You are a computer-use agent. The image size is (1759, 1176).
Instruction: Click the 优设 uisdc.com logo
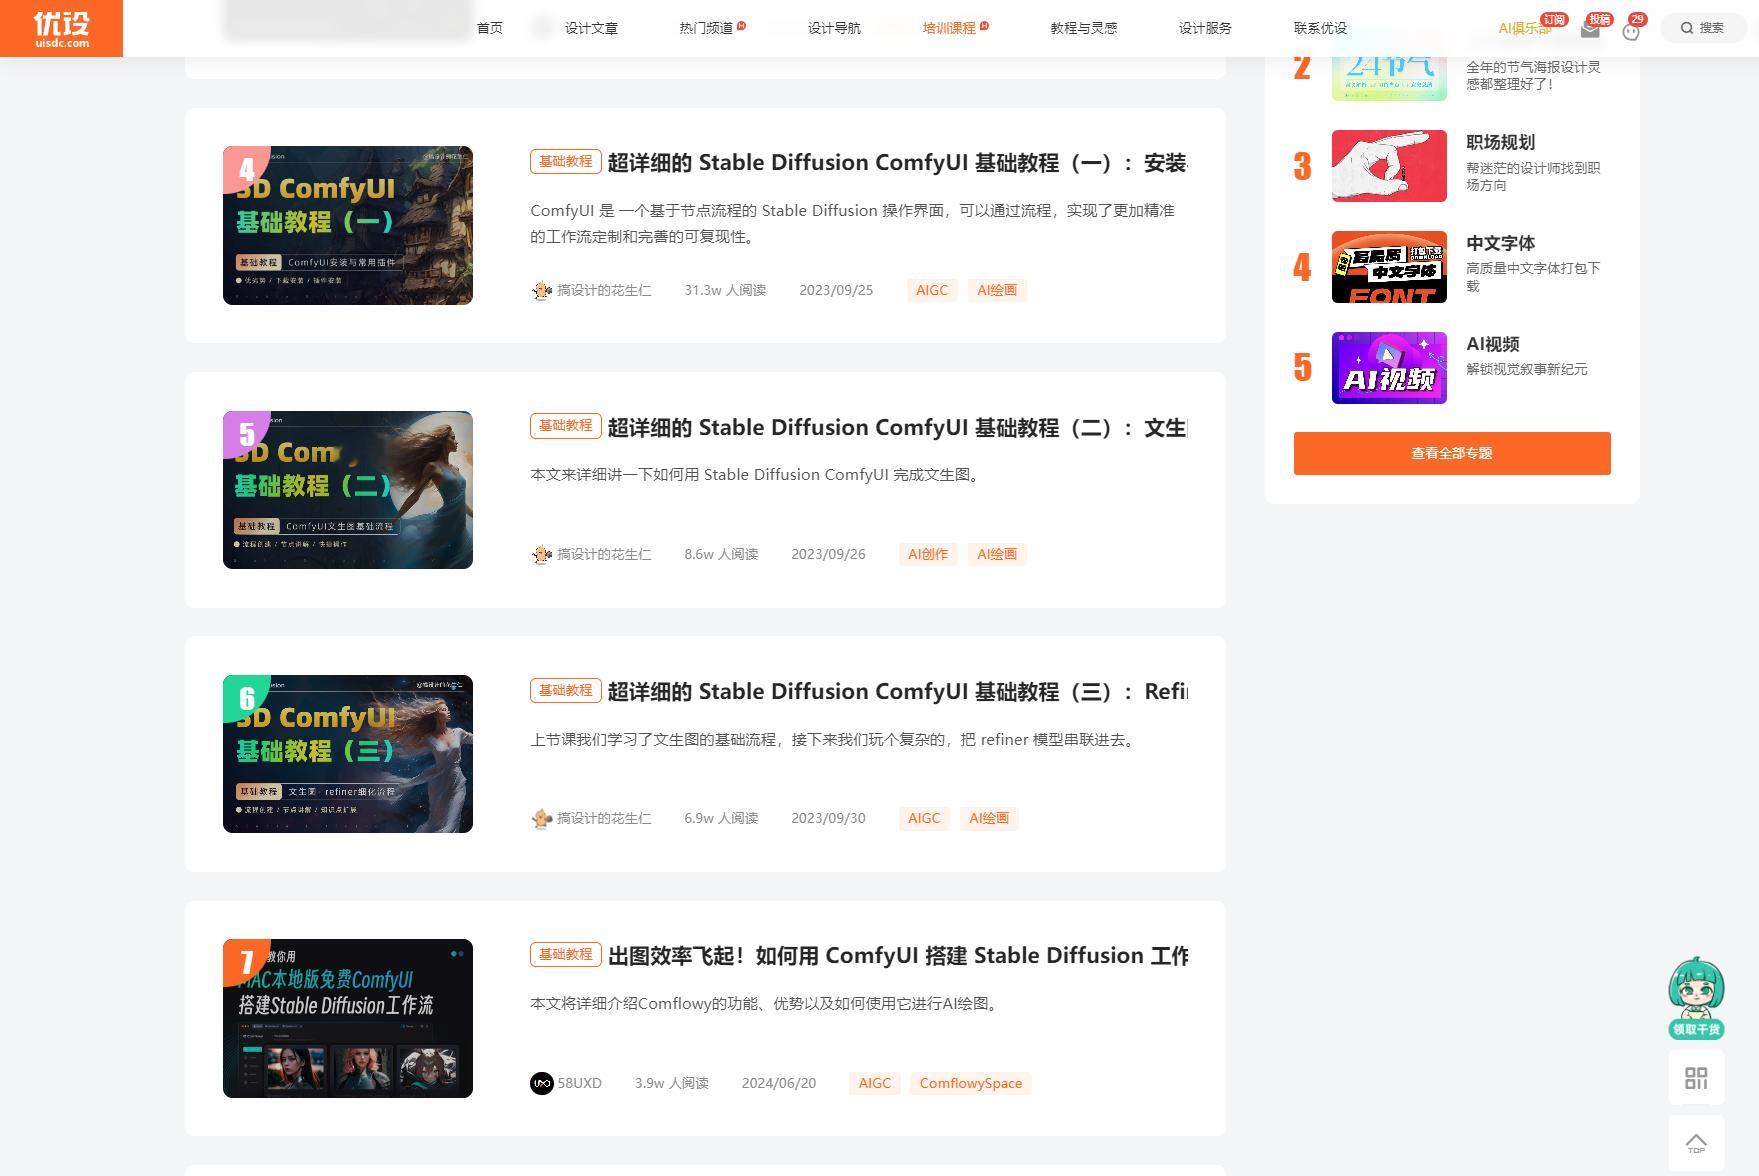(x=61, y=28)
